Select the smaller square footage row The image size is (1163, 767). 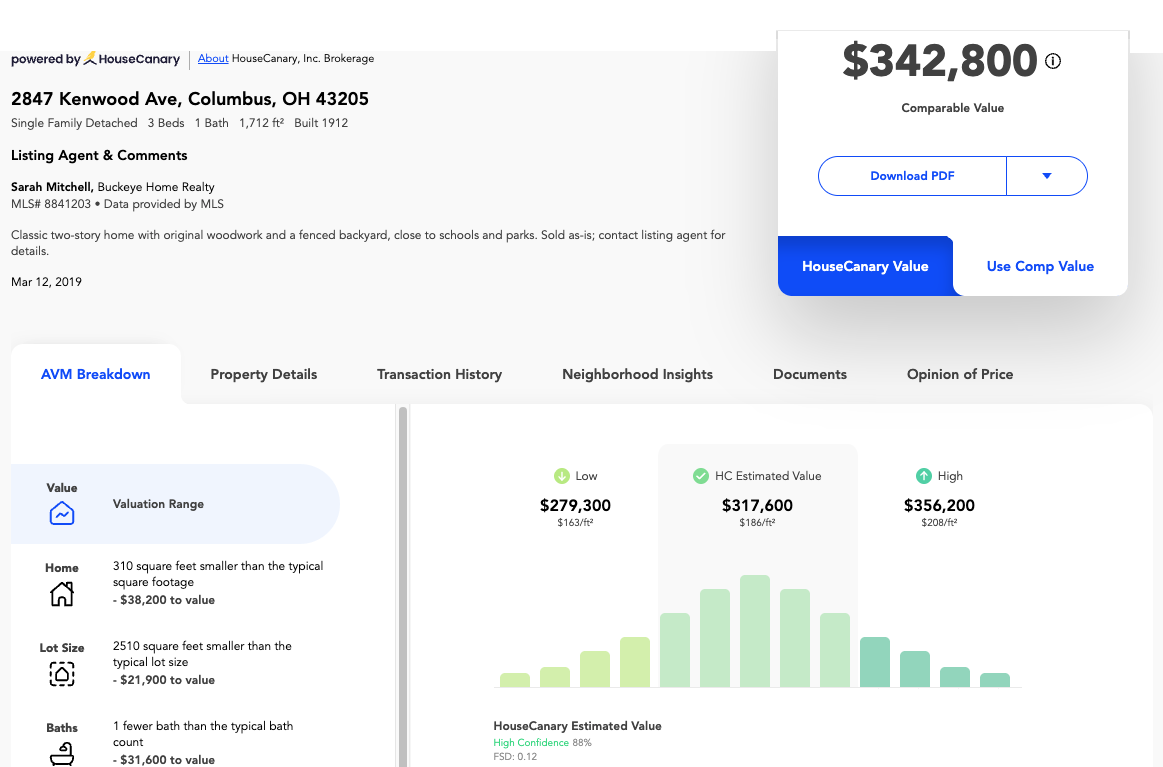click(x=175, y=584)
